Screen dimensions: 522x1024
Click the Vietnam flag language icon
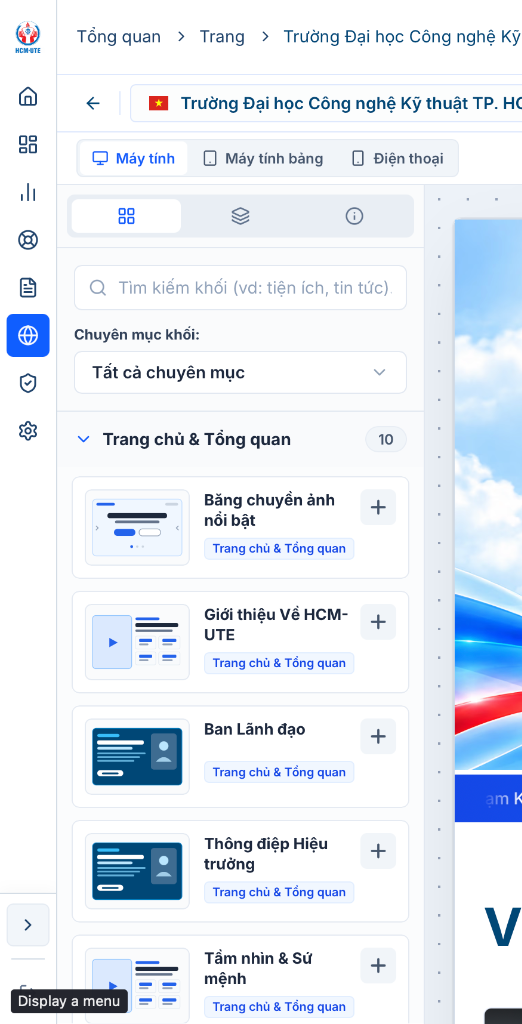(x=159, y=103)
